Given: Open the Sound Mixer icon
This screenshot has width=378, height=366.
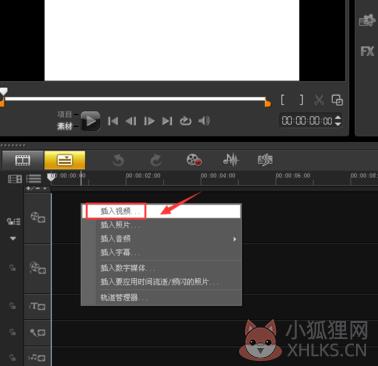Looking at the screenshot, I should 231,160.
